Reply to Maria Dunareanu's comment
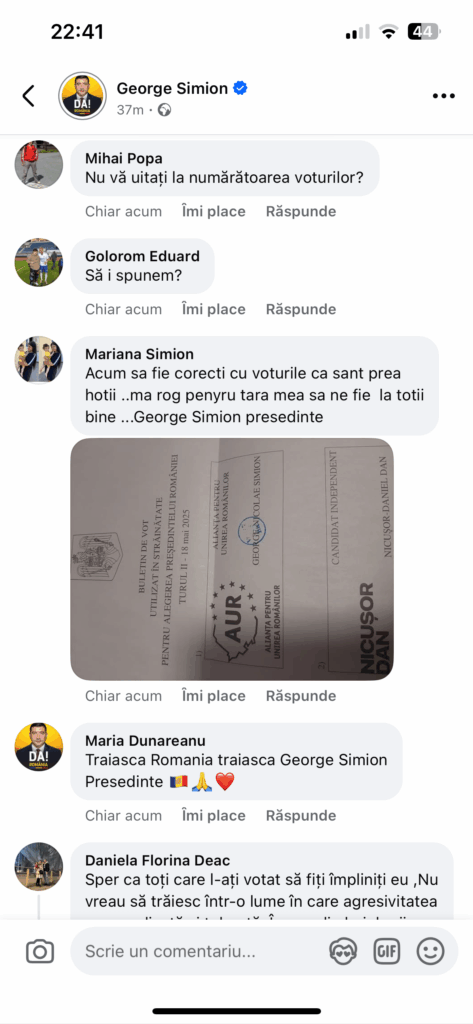473x1024 pixels. [x=301, y=816]
